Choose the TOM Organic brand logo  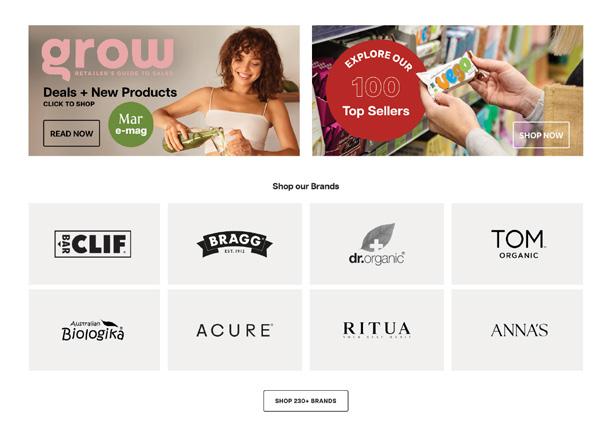[517, 244]
